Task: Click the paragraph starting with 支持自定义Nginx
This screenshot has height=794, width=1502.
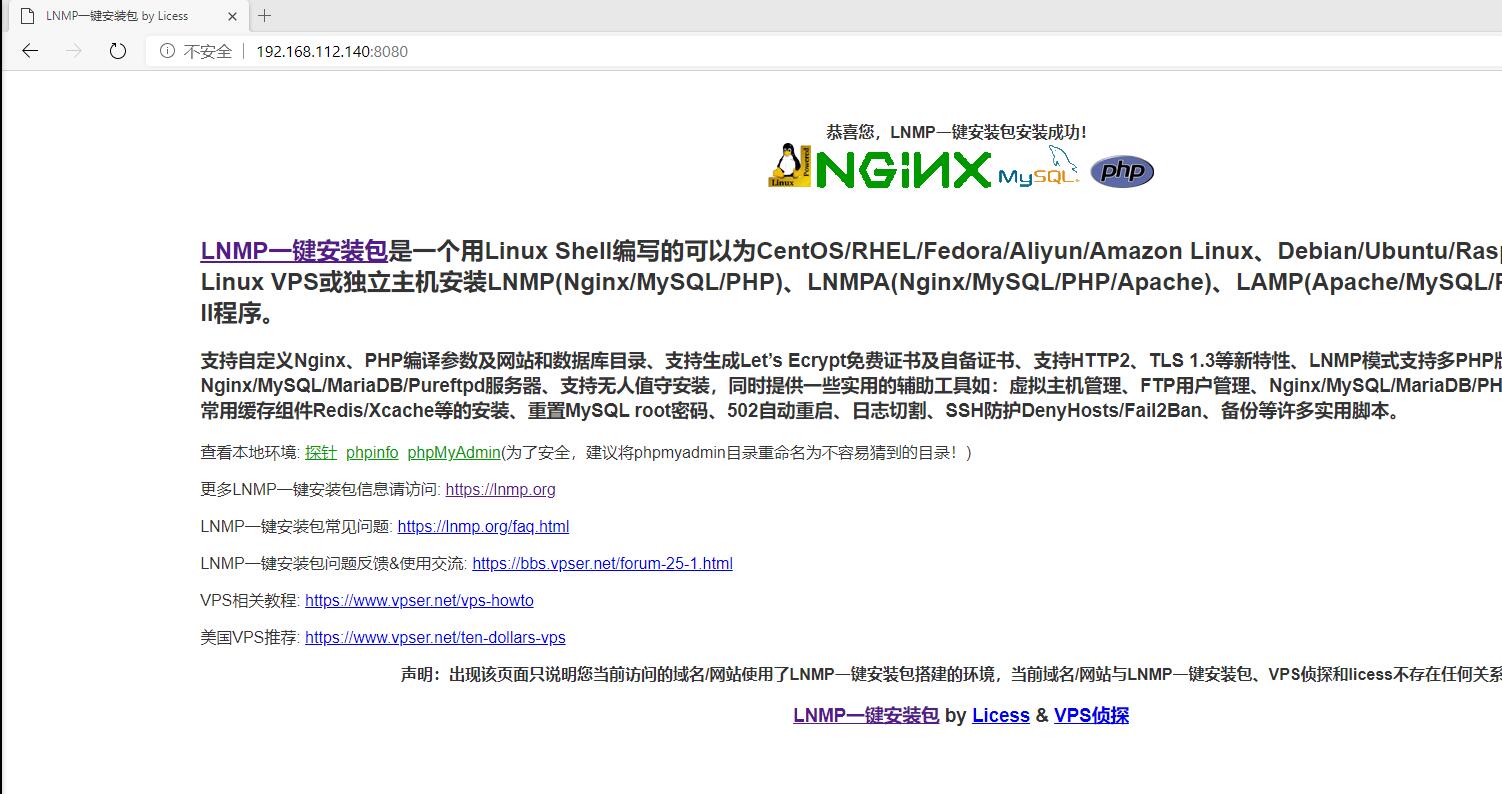Action: [x=851, y=386]
